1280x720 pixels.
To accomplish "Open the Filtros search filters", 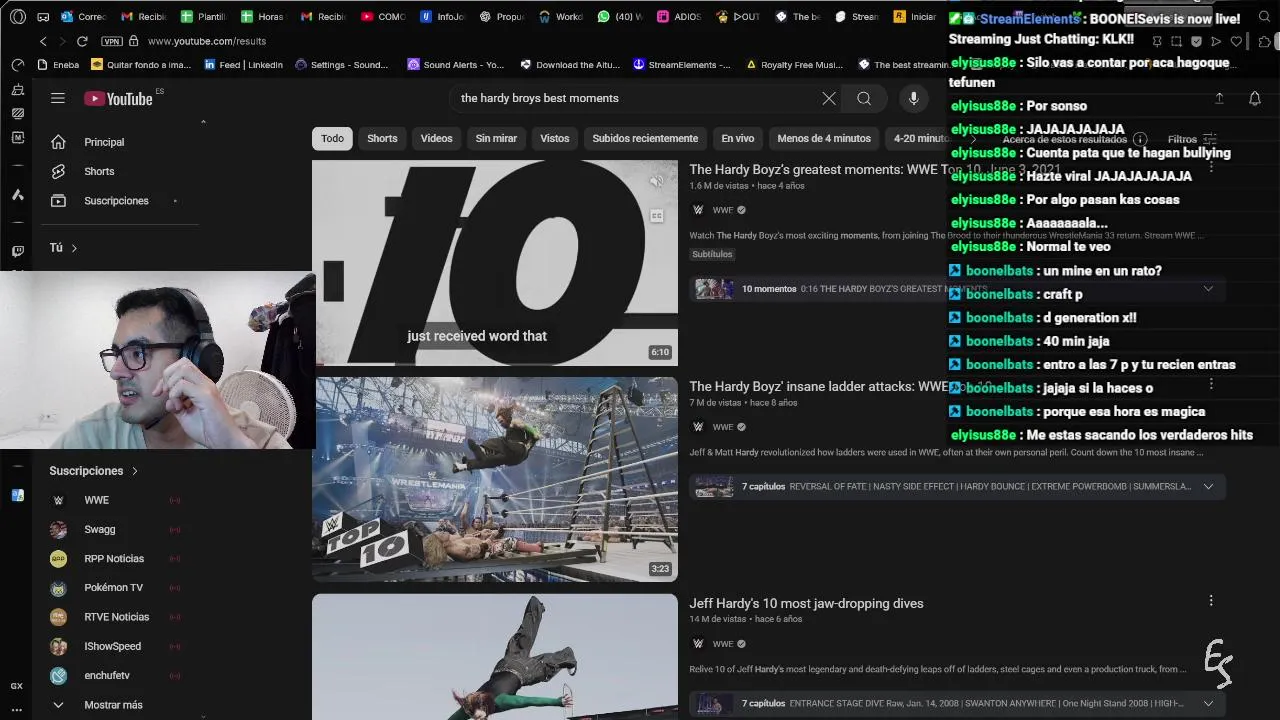I will click(1192, 139).
